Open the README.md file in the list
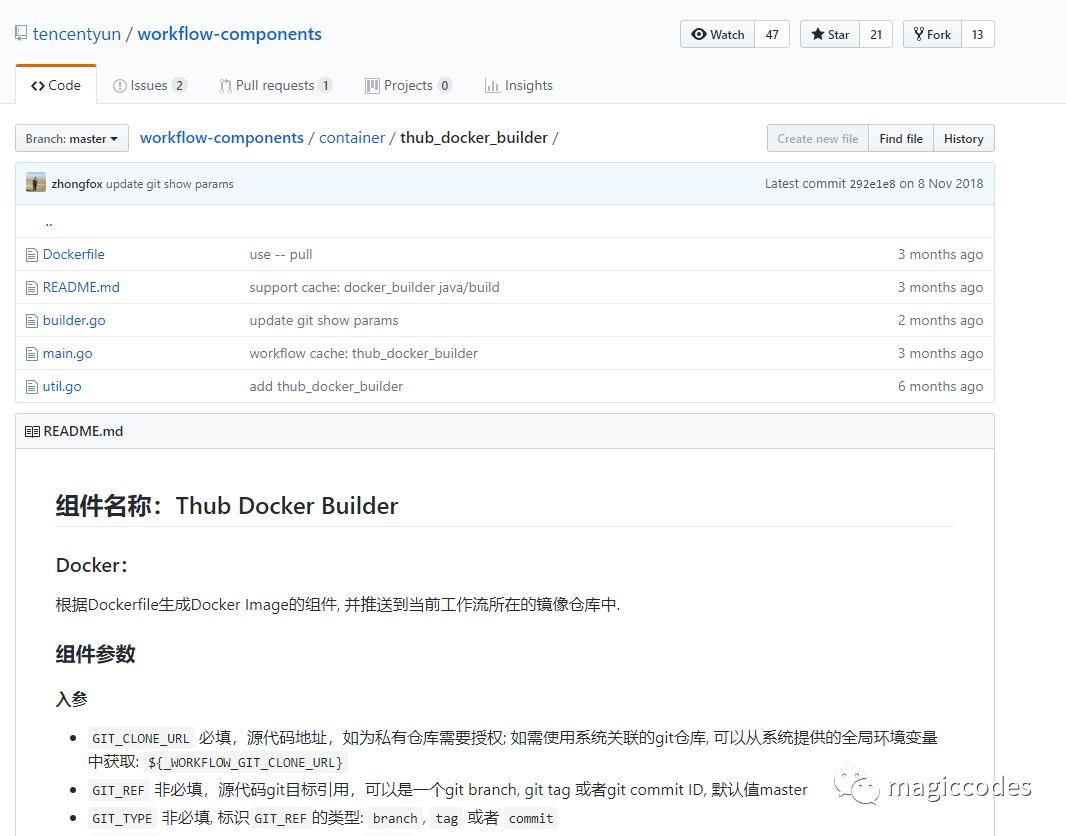The width and height of the screenshot is (1066, 836). (x=81, y=288)
